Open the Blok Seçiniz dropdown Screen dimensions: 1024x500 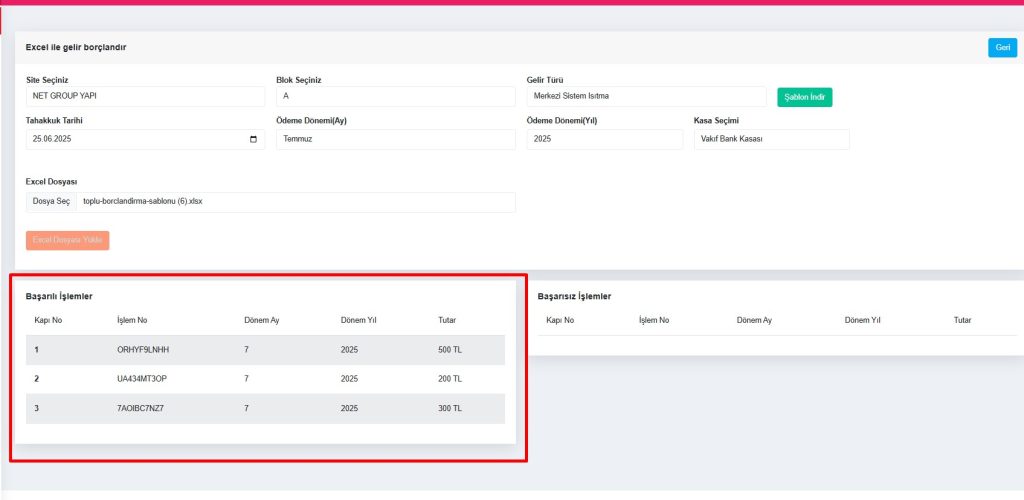pyautogui.click(x=395, y=96)
